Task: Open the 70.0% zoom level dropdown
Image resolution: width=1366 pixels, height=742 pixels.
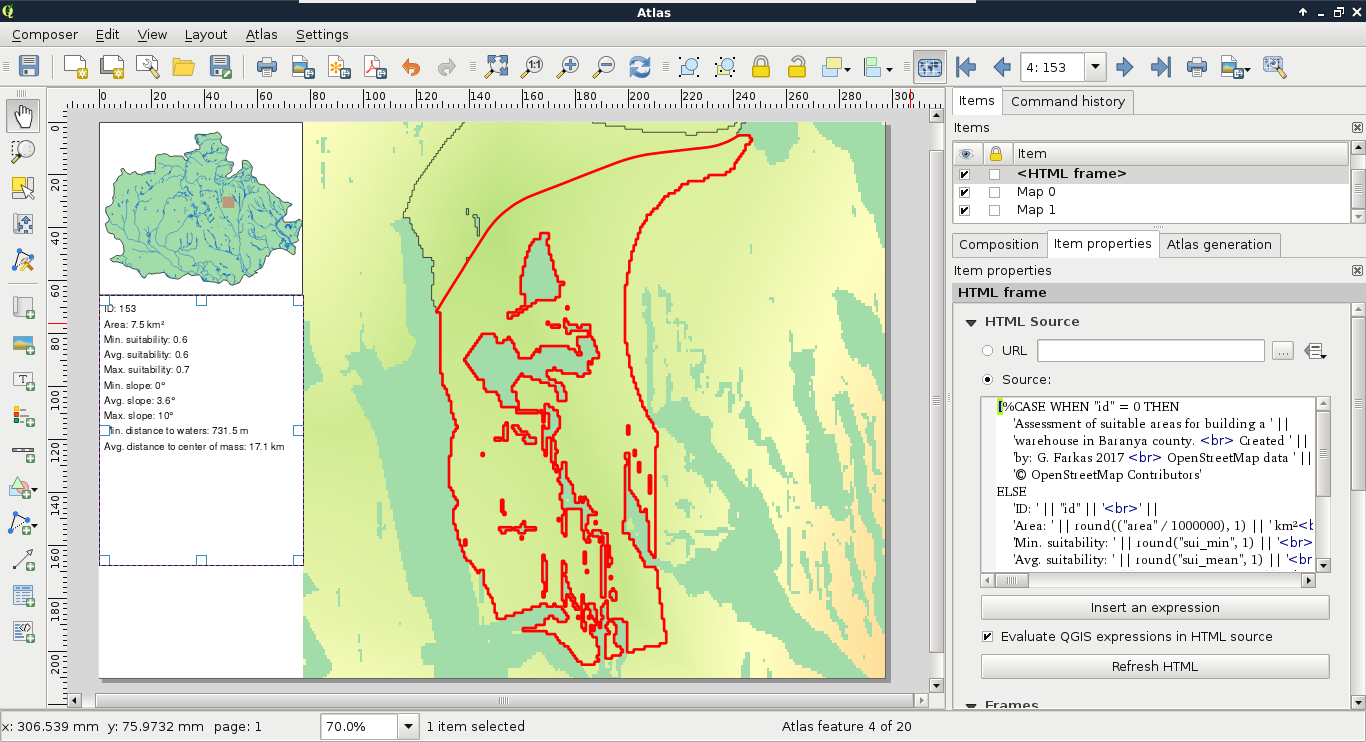Action: click(x=409, y=727)
